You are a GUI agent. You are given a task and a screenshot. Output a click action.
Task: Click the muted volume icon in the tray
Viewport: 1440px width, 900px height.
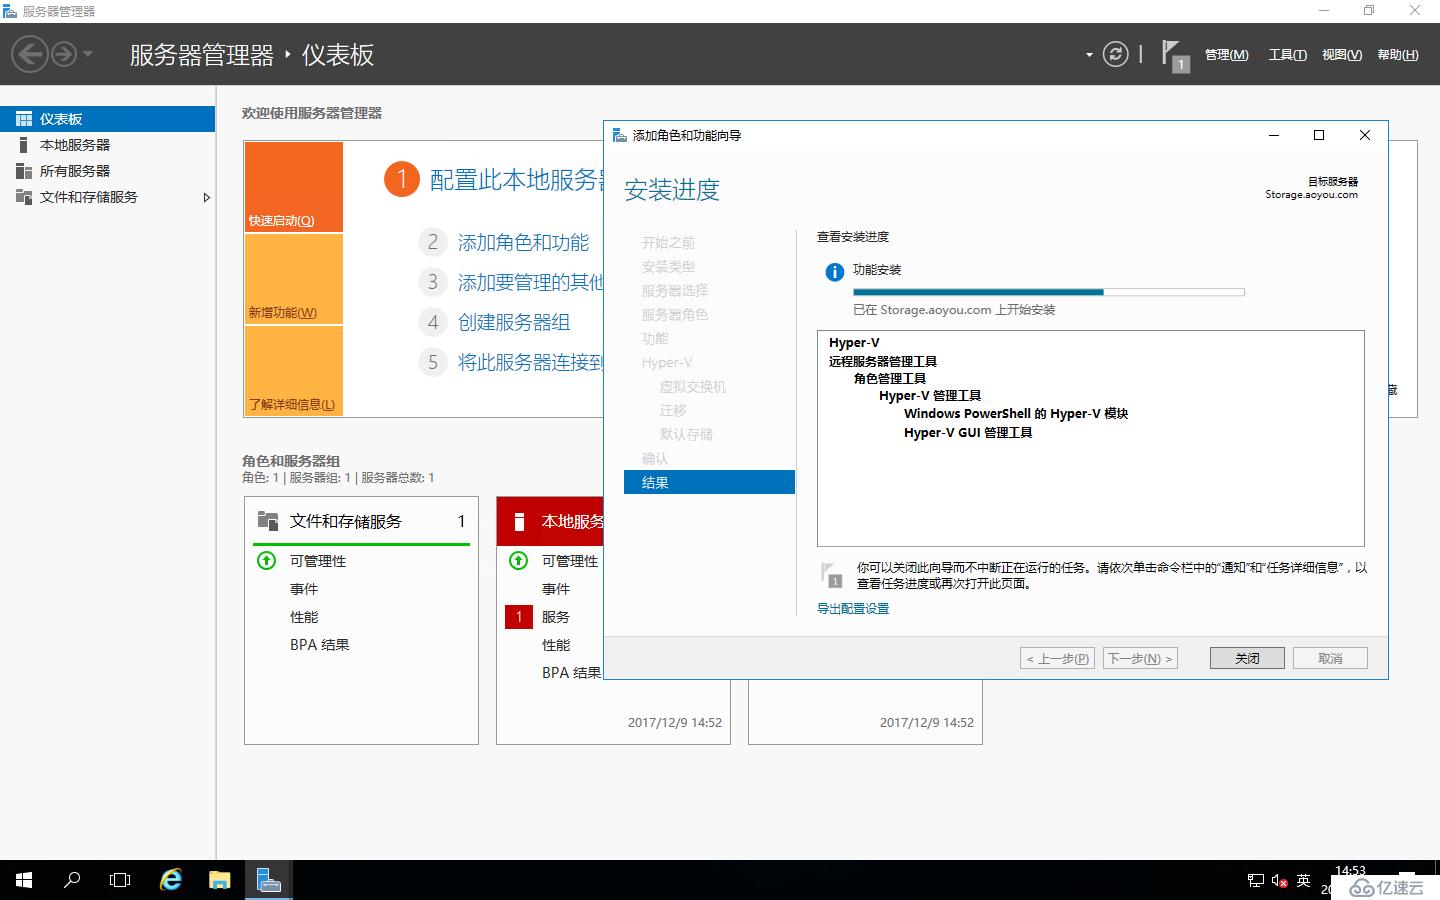coord(1280,880)
